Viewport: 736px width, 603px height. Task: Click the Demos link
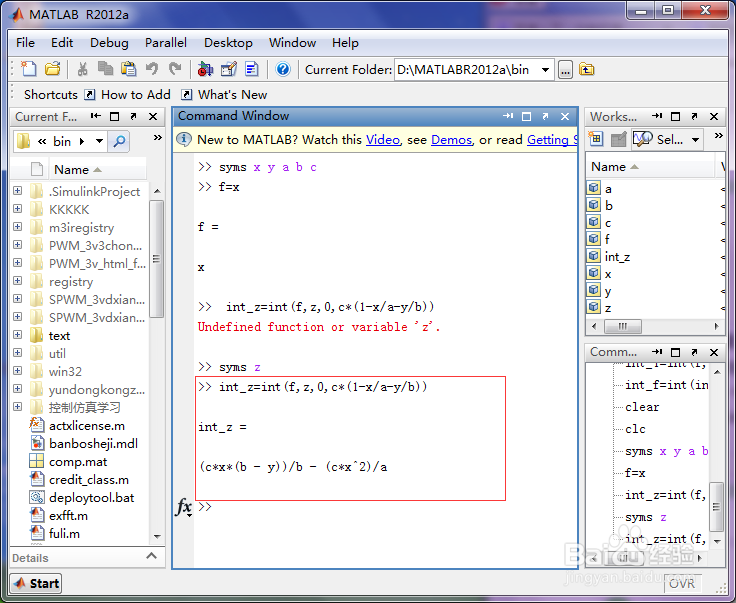click(x=452, y=140)
